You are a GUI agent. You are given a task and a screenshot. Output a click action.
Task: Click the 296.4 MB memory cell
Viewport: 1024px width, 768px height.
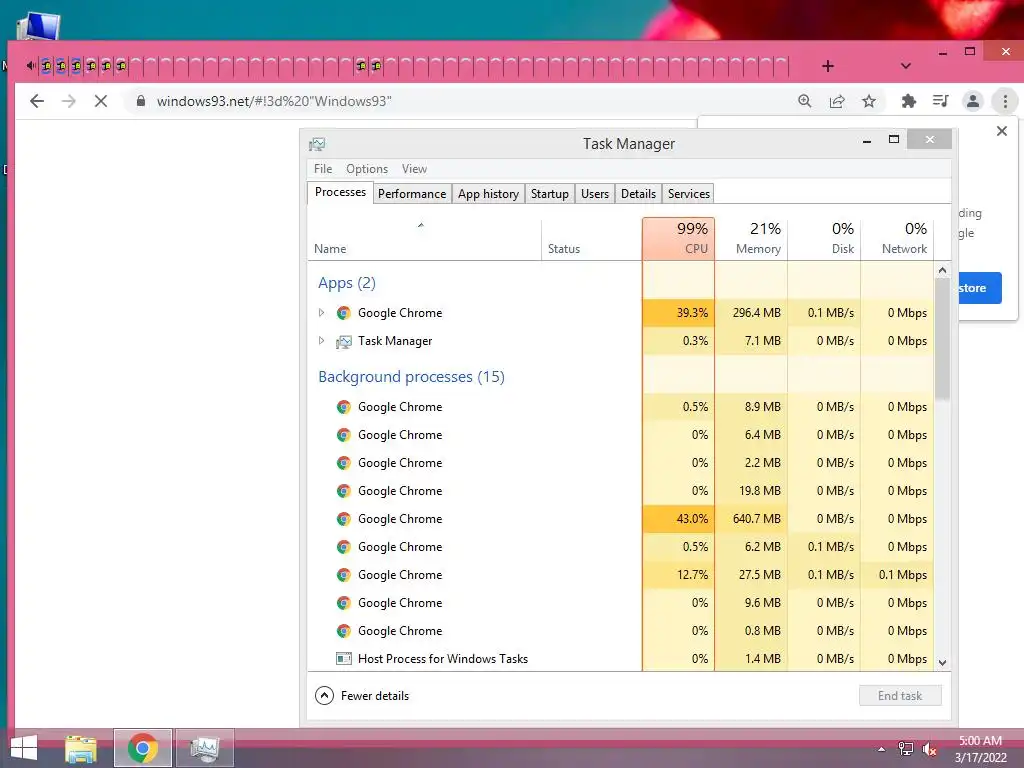click(752, 313)
